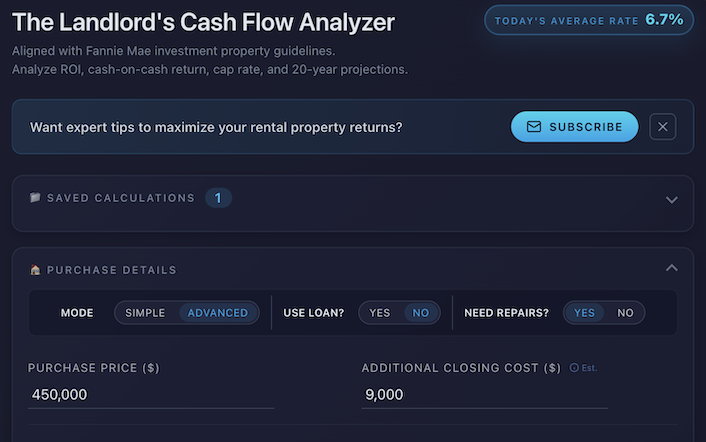Set Need Repairs to No

pyautogui.click(x=625, y=313)
